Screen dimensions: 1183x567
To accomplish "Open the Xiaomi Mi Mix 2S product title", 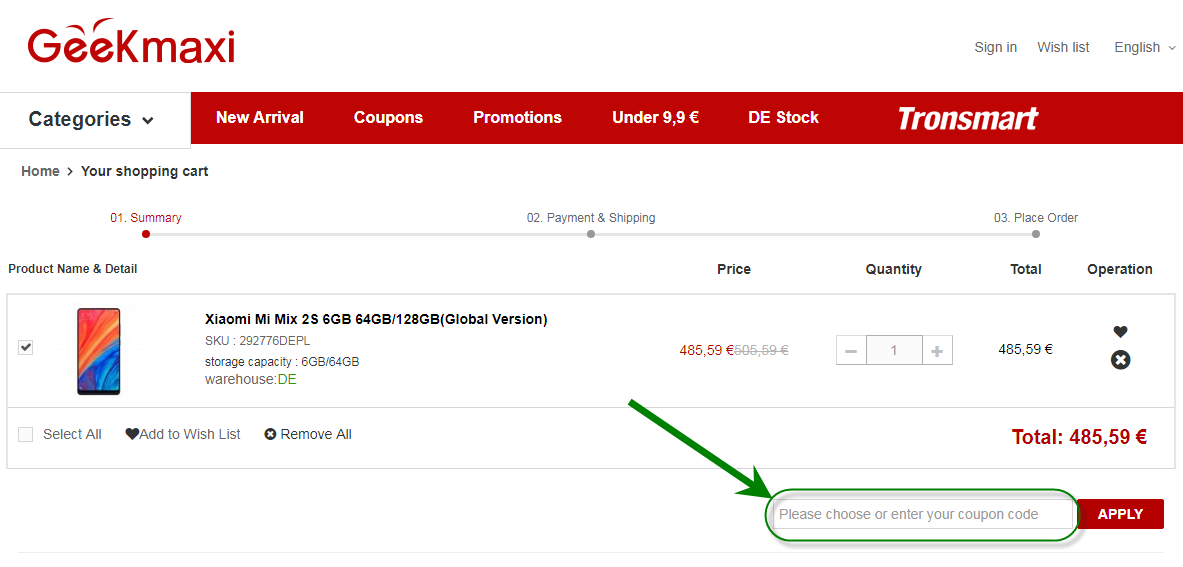I will [376, 319].
